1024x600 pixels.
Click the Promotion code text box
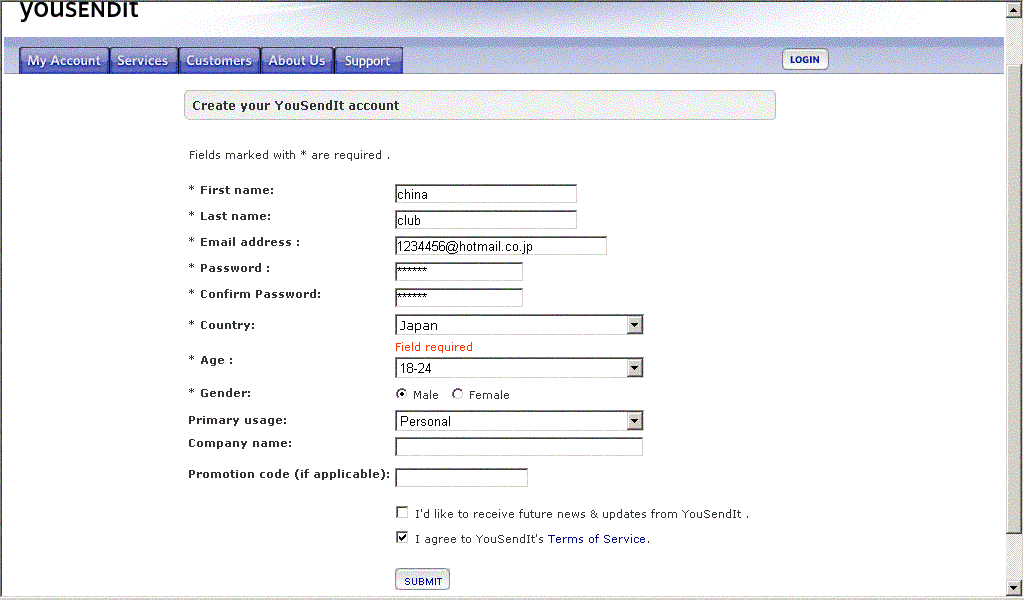461,478
